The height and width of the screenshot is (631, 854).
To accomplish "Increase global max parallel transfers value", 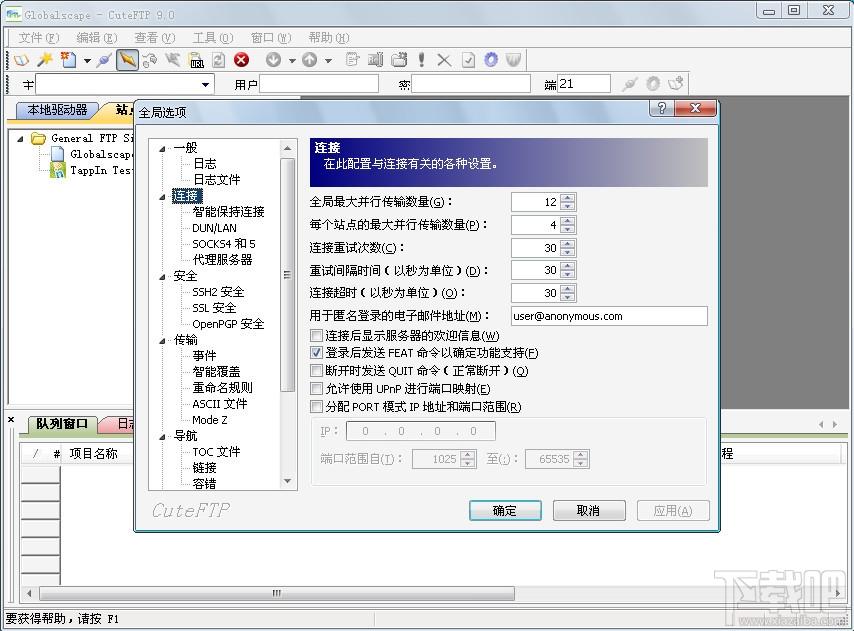I will [x=568, y=198].
